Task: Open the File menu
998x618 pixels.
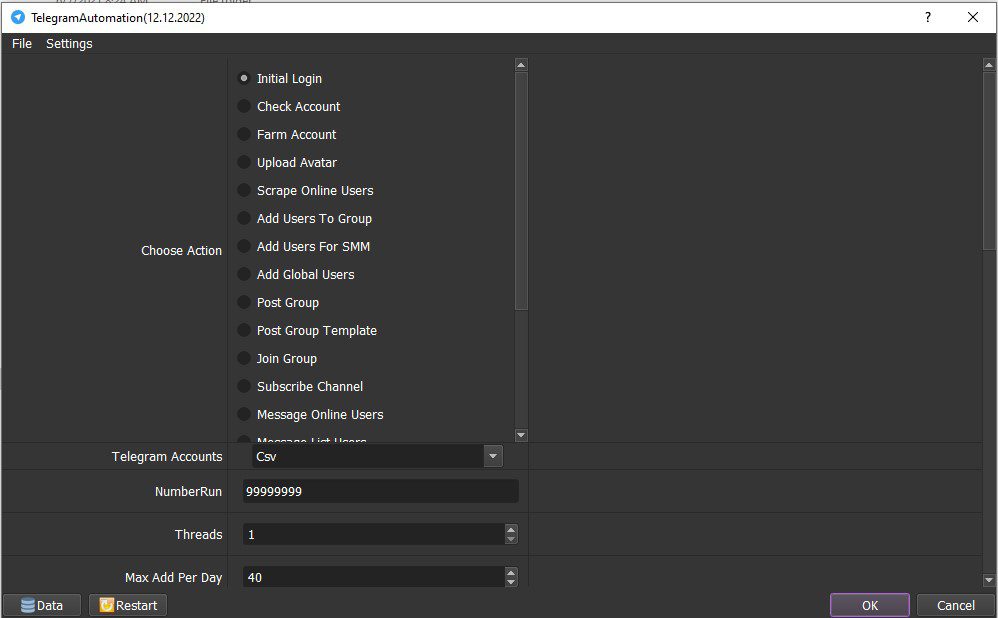Action: [x=22, y=43]
